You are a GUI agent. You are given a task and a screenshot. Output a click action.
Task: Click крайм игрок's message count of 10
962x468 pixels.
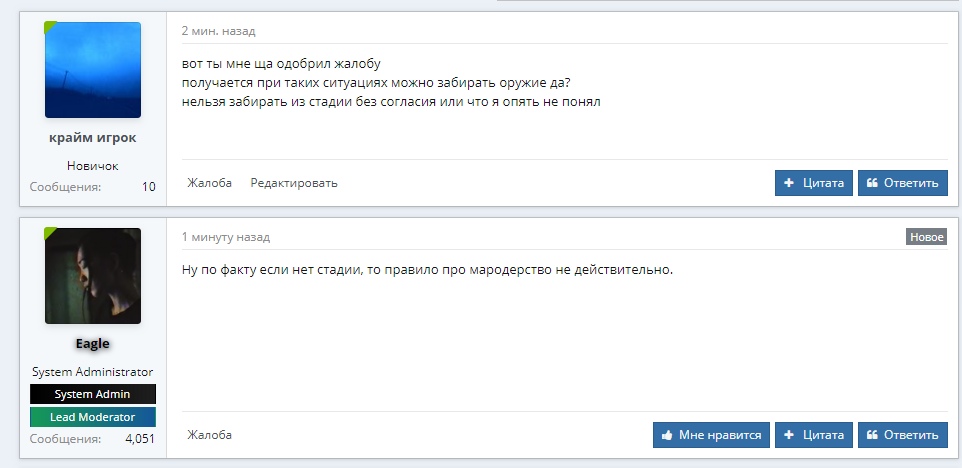pos(148,187)
